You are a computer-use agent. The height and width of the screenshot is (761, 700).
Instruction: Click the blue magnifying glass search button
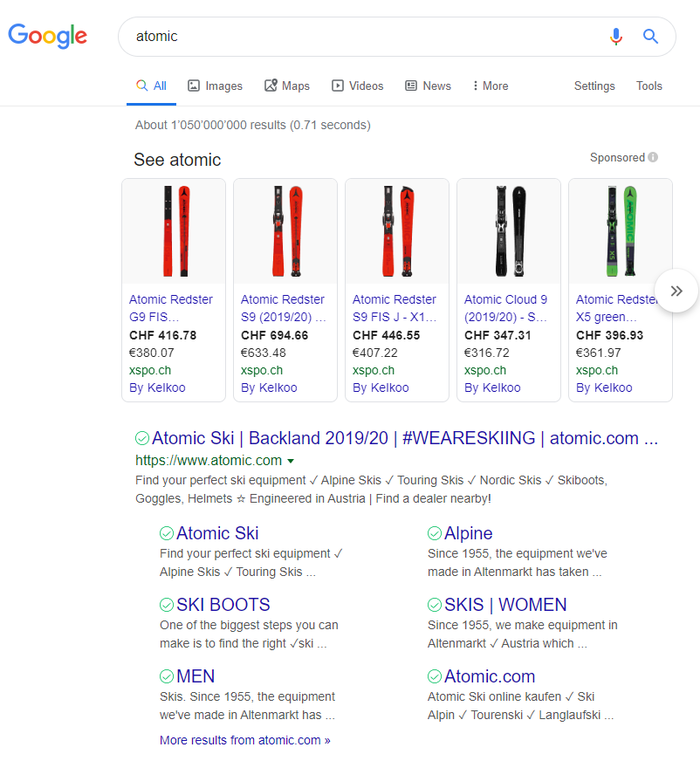click(651, 37)
